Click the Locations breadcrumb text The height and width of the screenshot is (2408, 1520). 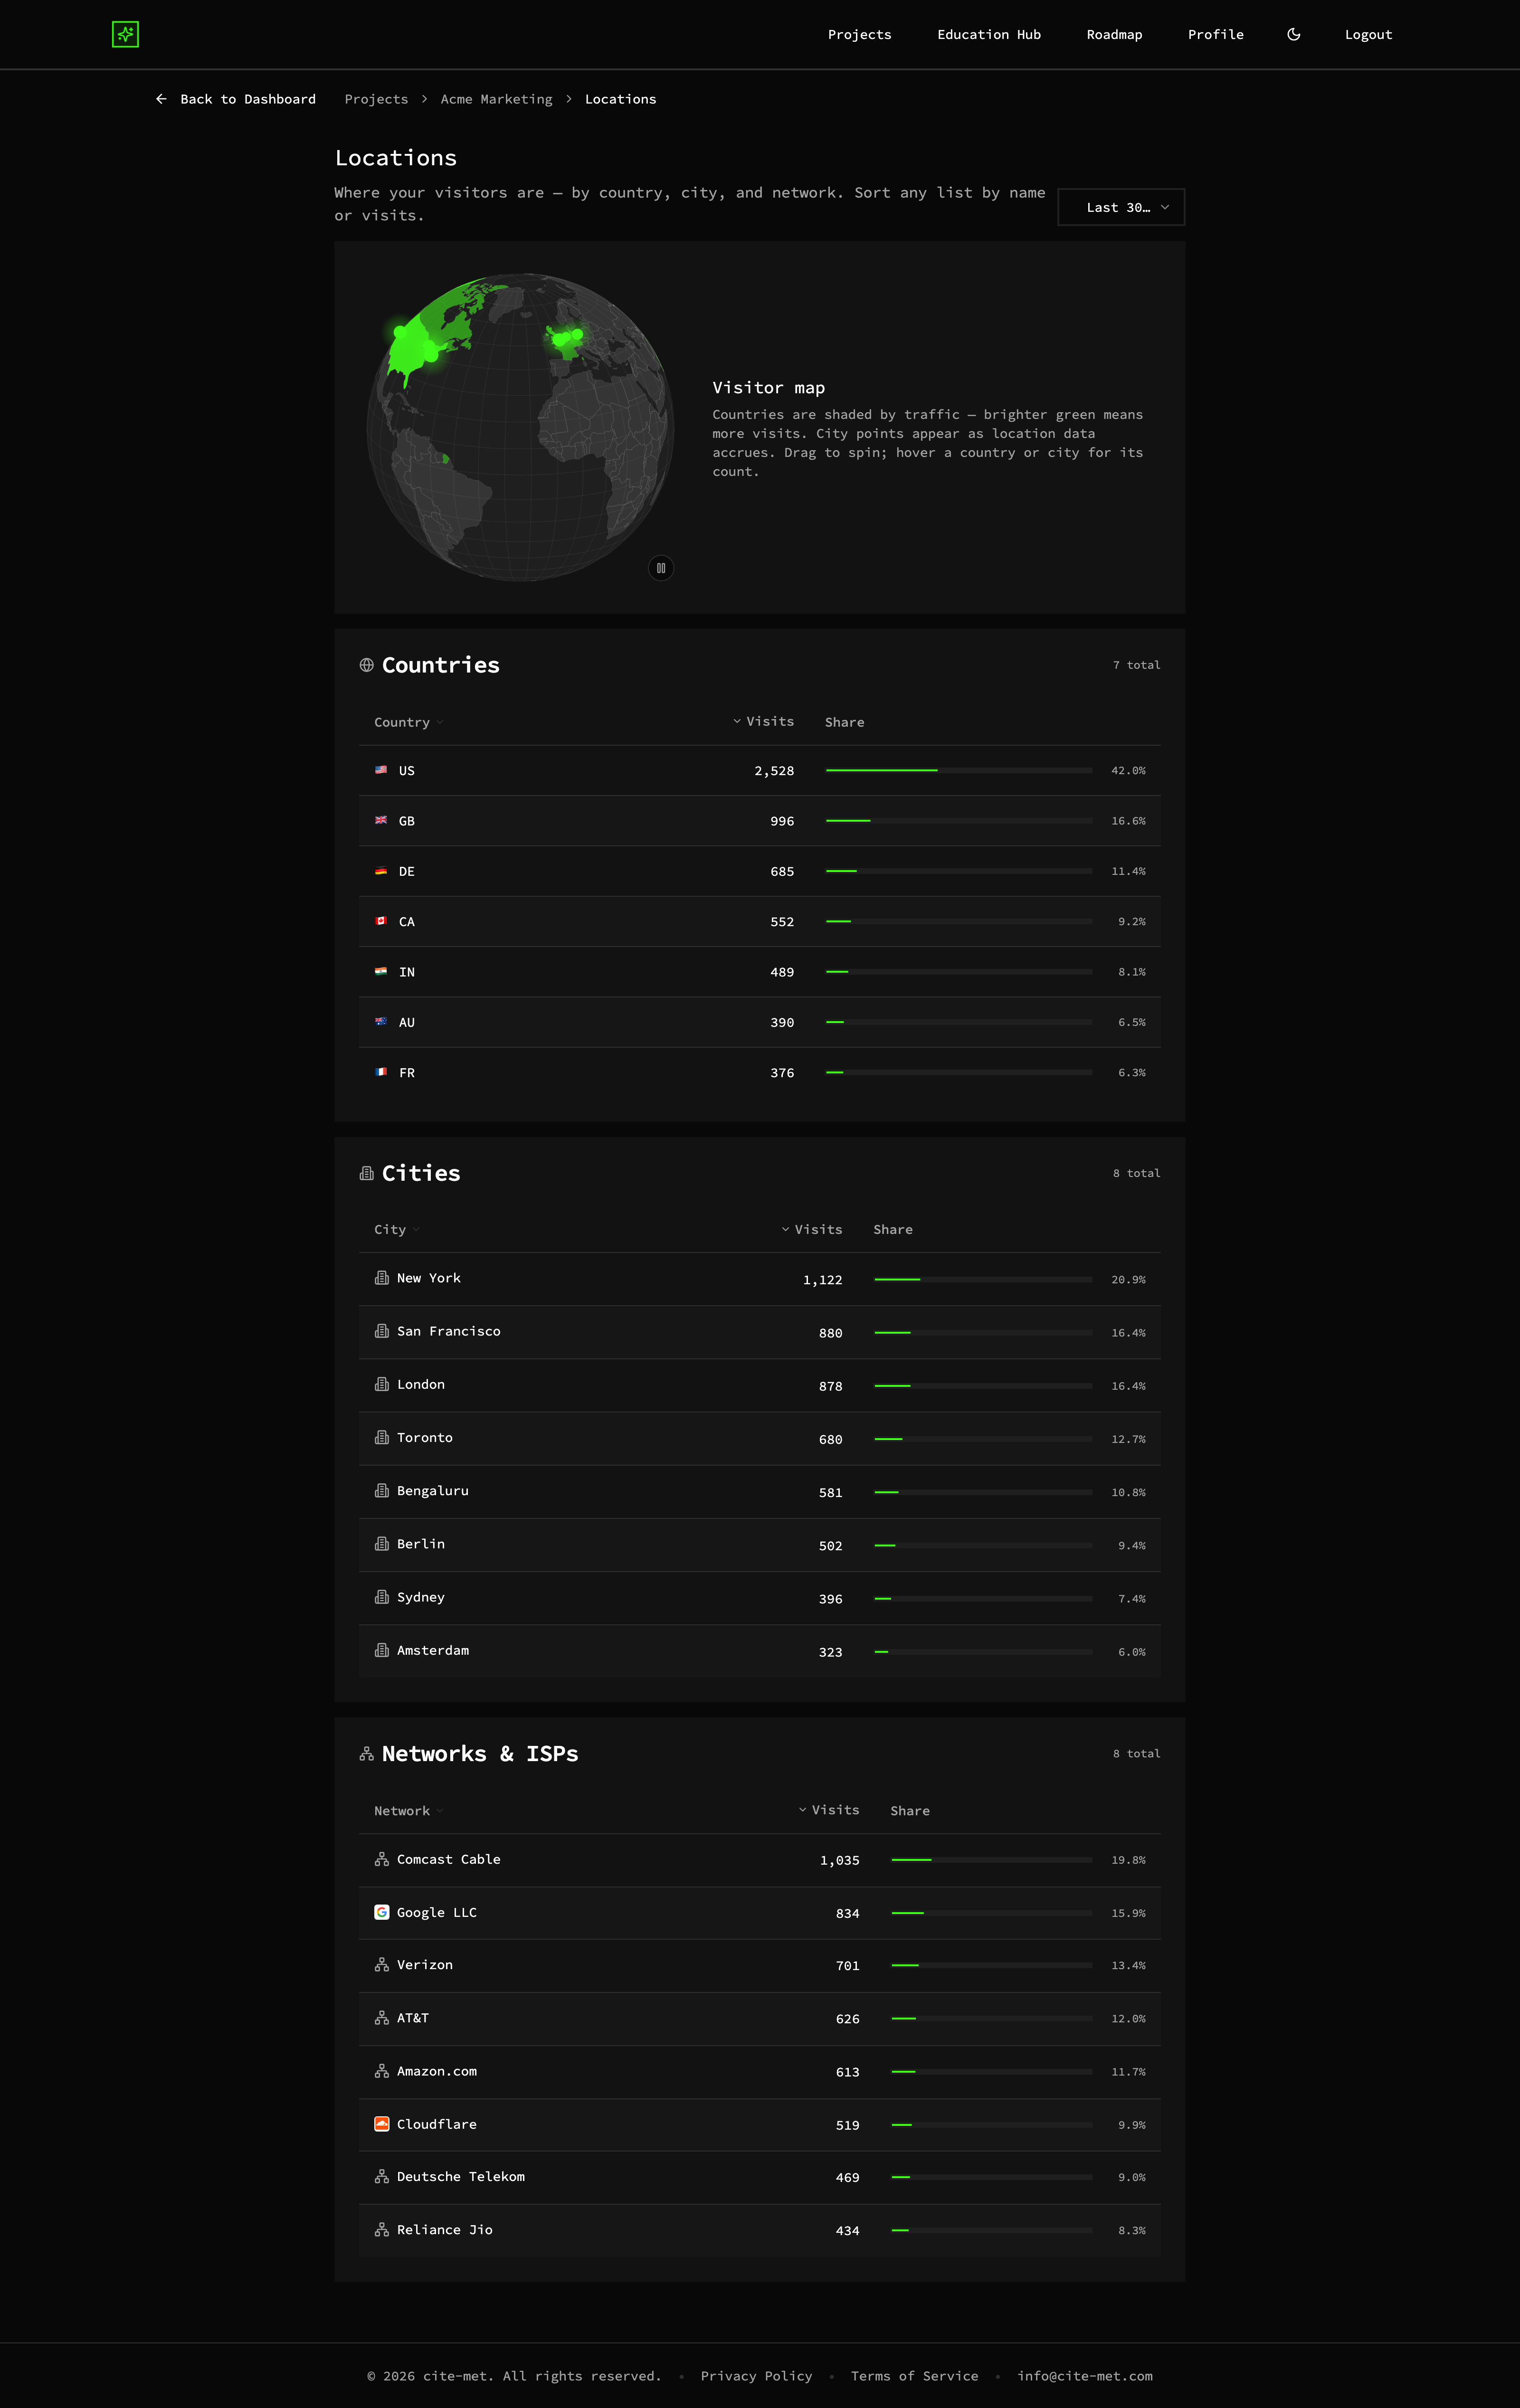(x=621, y=99)
